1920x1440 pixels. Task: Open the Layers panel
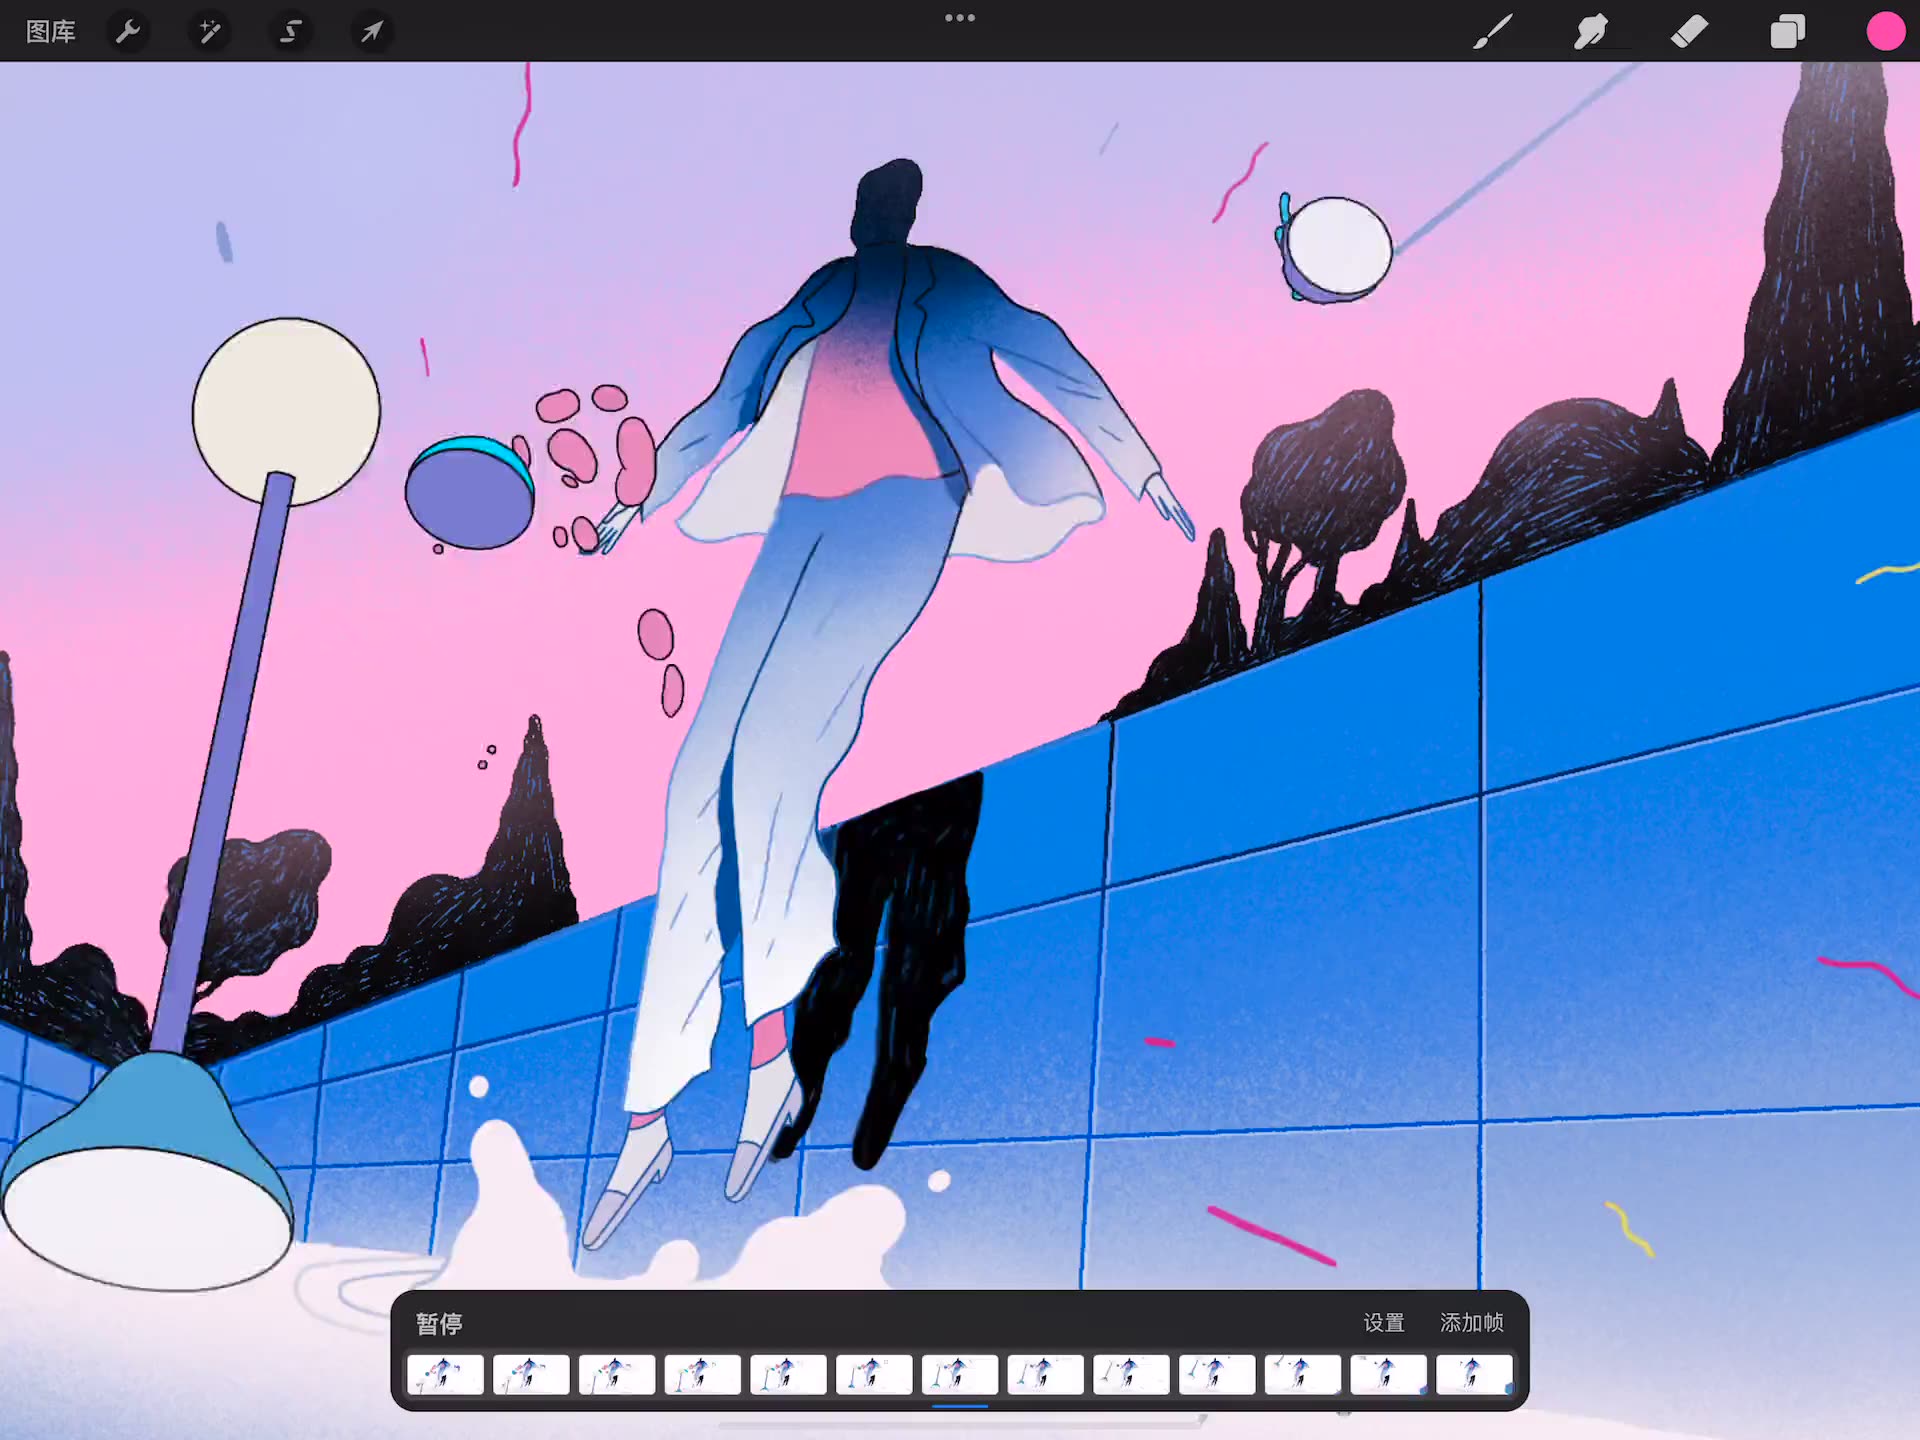click(x=1787, y=32)
